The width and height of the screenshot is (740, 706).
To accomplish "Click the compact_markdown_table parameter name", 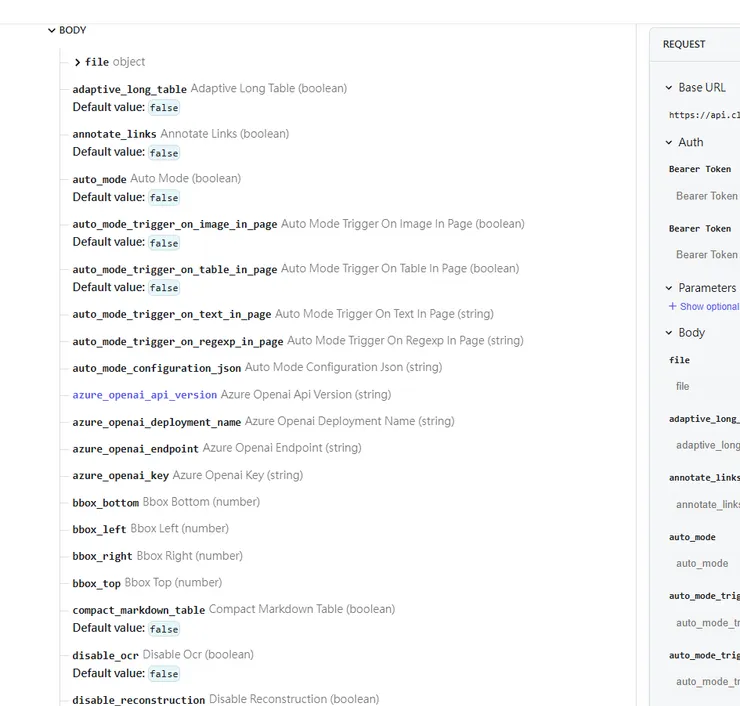I will pyautogui.click(x=138, y=611).
